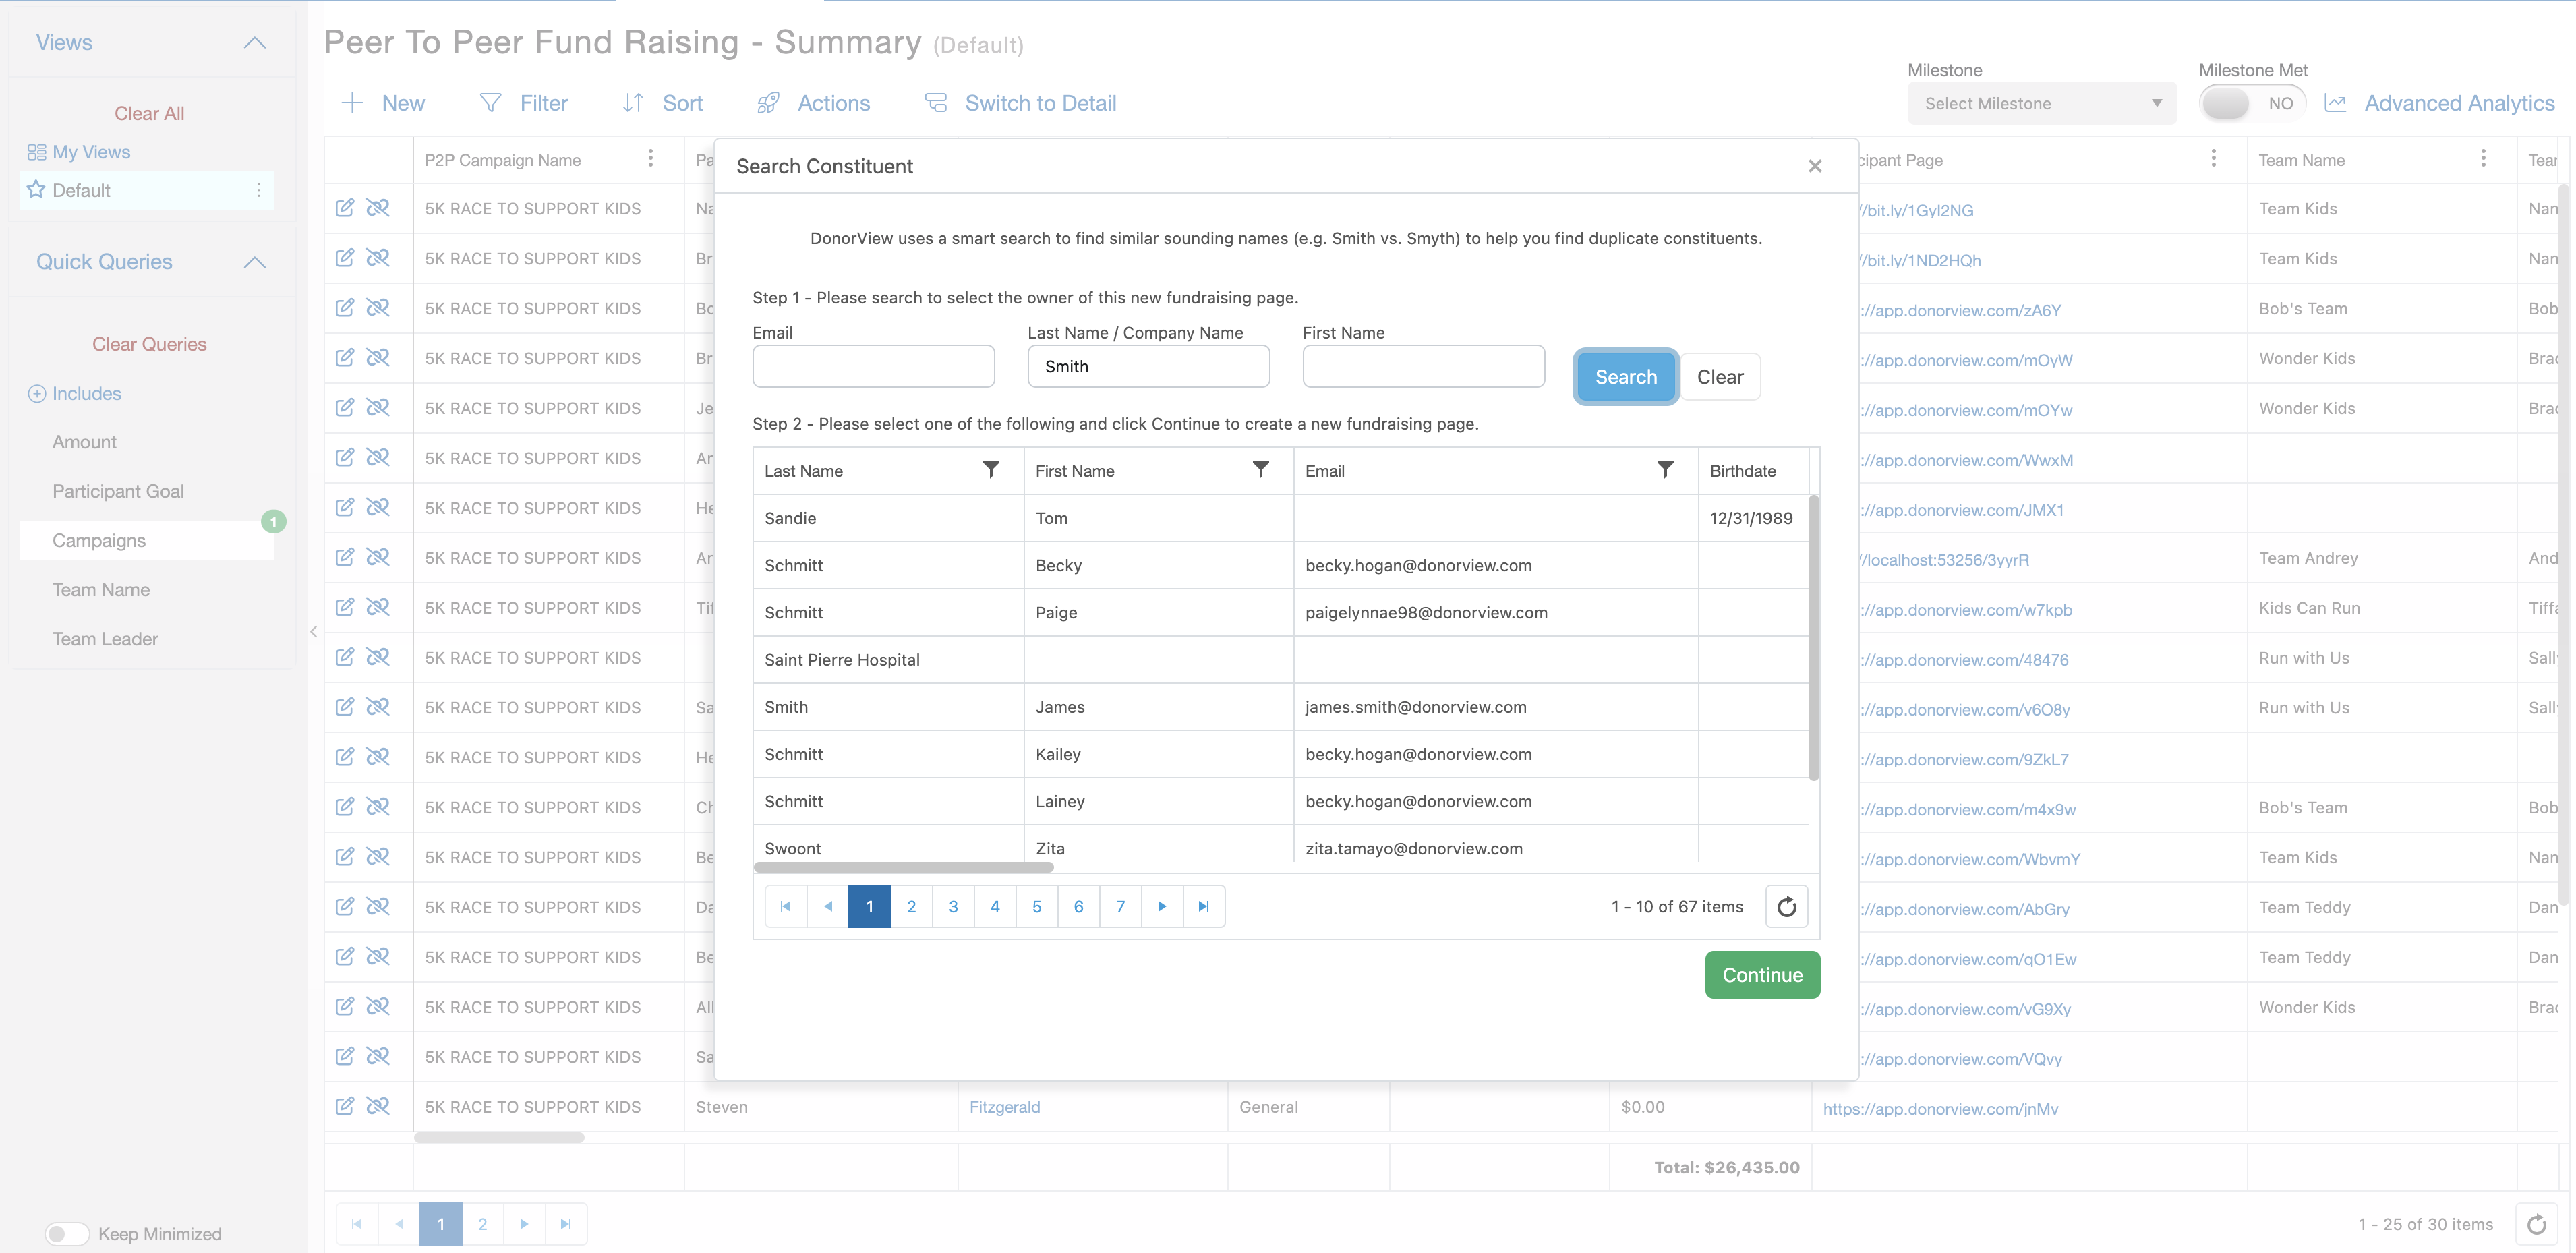Click the green Continue button

click(1761, 975)
